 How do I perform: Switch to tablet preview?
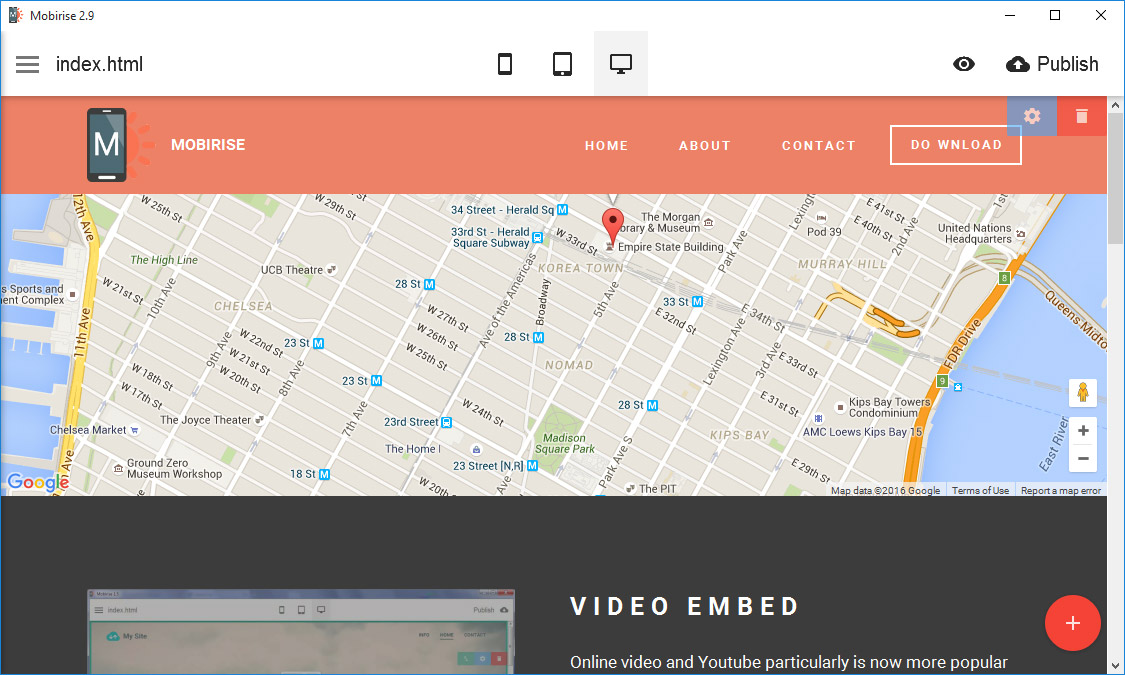point(562,64)
